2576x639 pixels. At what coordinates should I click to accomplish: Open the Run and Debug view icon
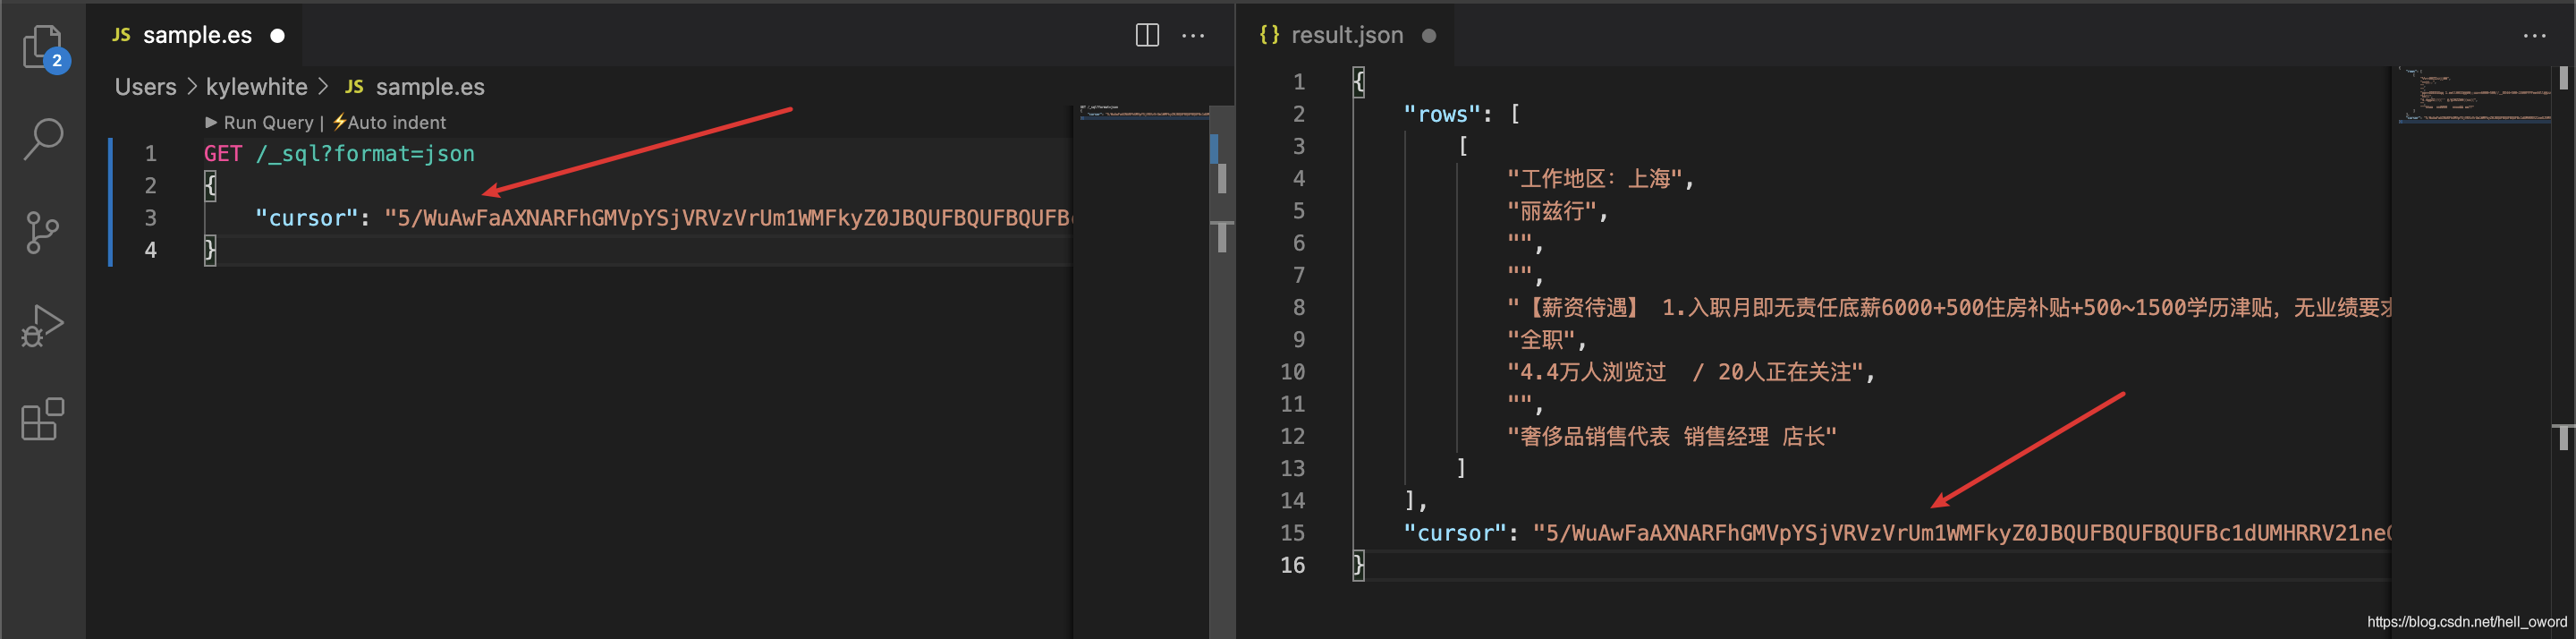coord(42,326)
